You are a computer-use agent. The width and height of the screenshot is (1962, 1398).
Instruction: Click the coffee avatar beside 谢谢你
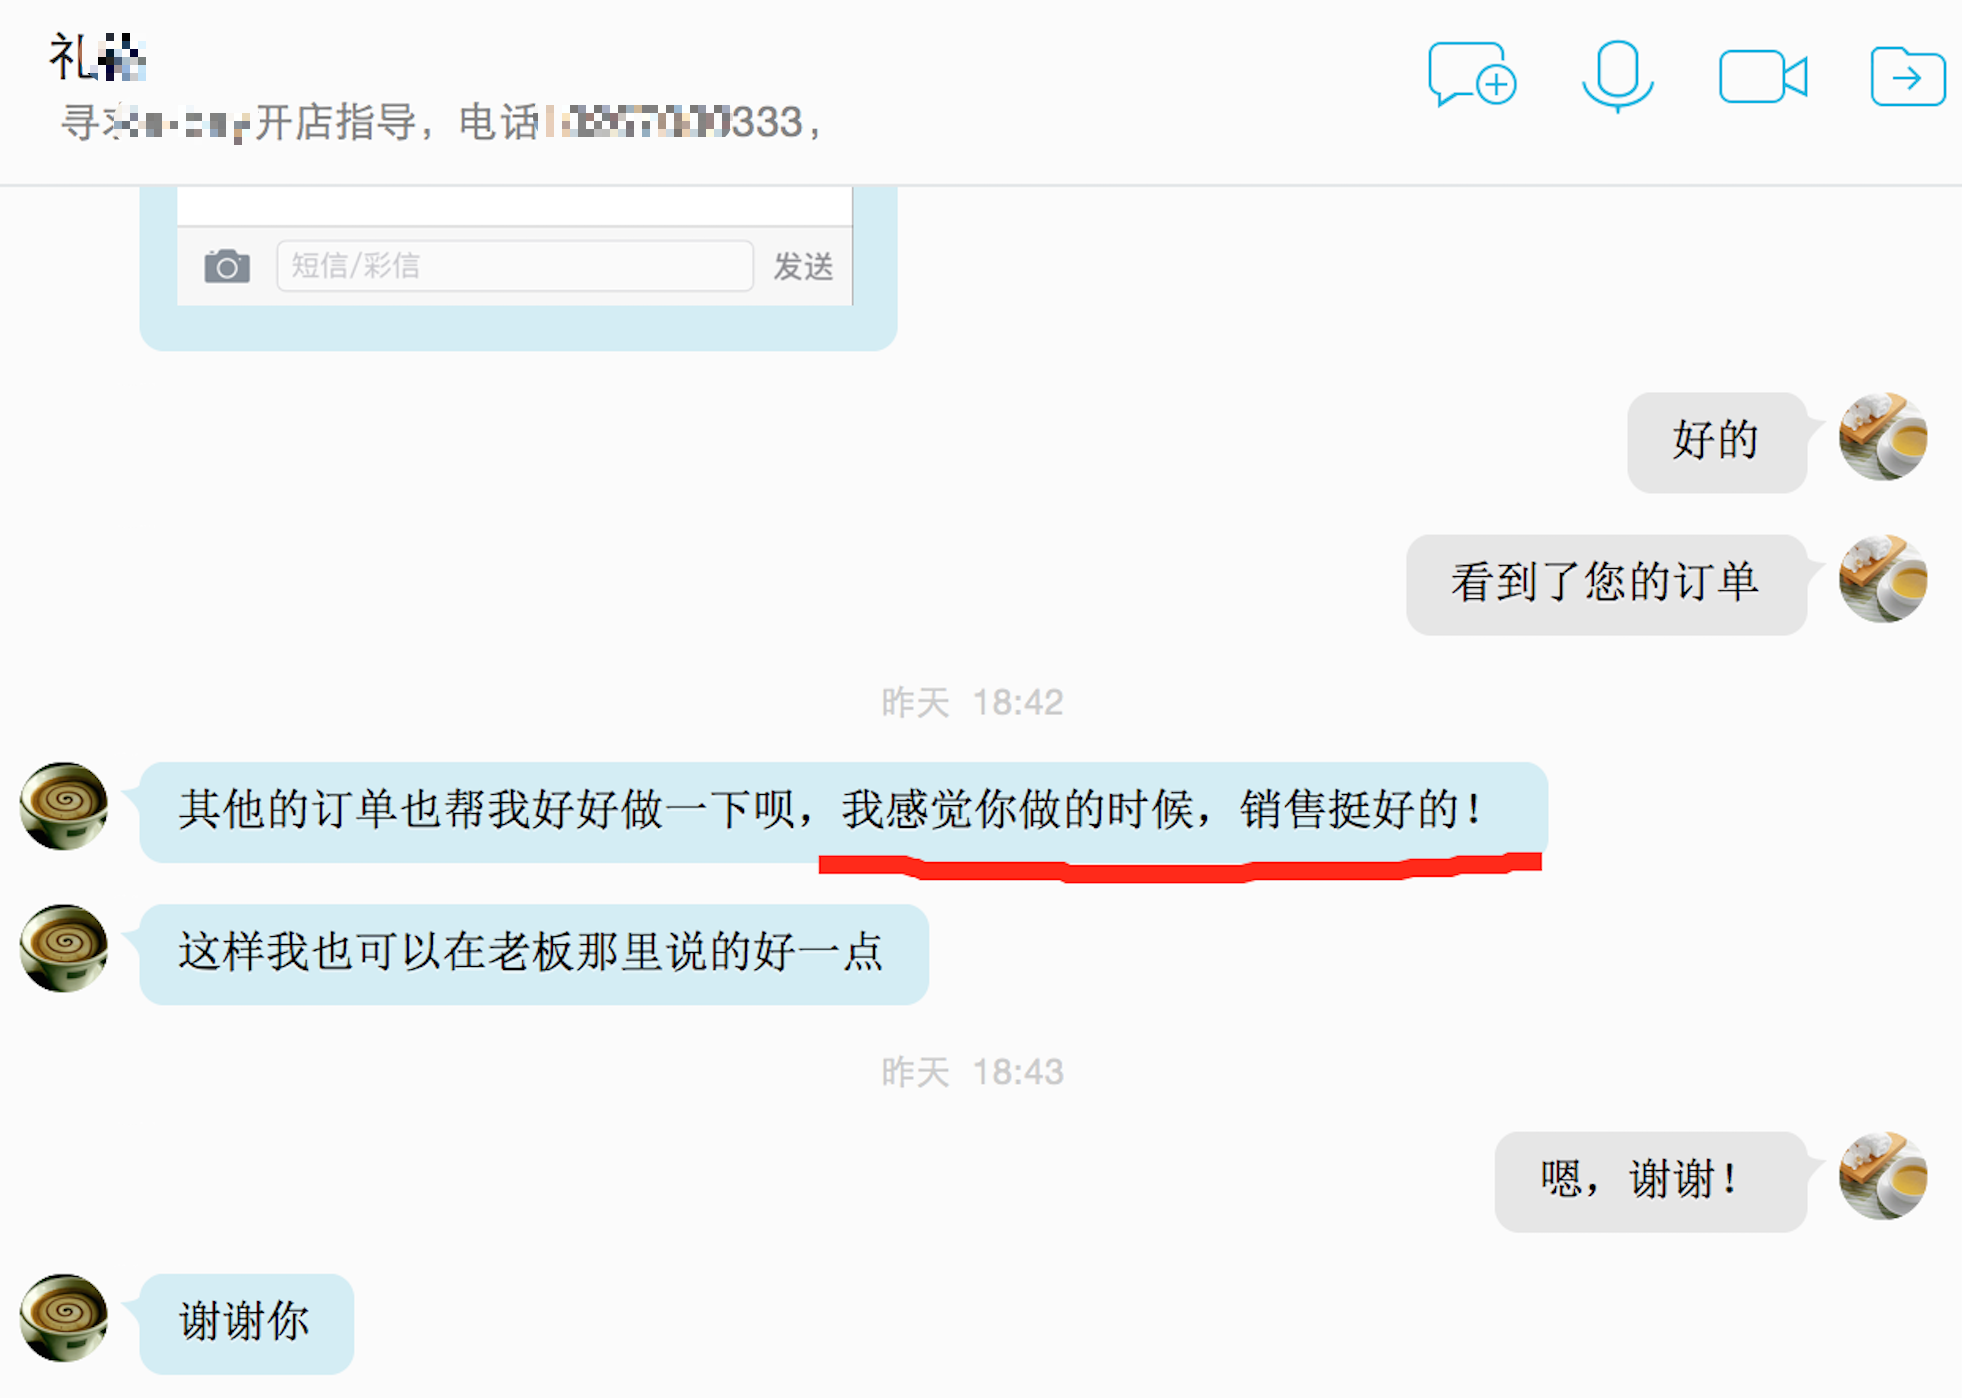pyautogui.click(x=64, y=1318)
